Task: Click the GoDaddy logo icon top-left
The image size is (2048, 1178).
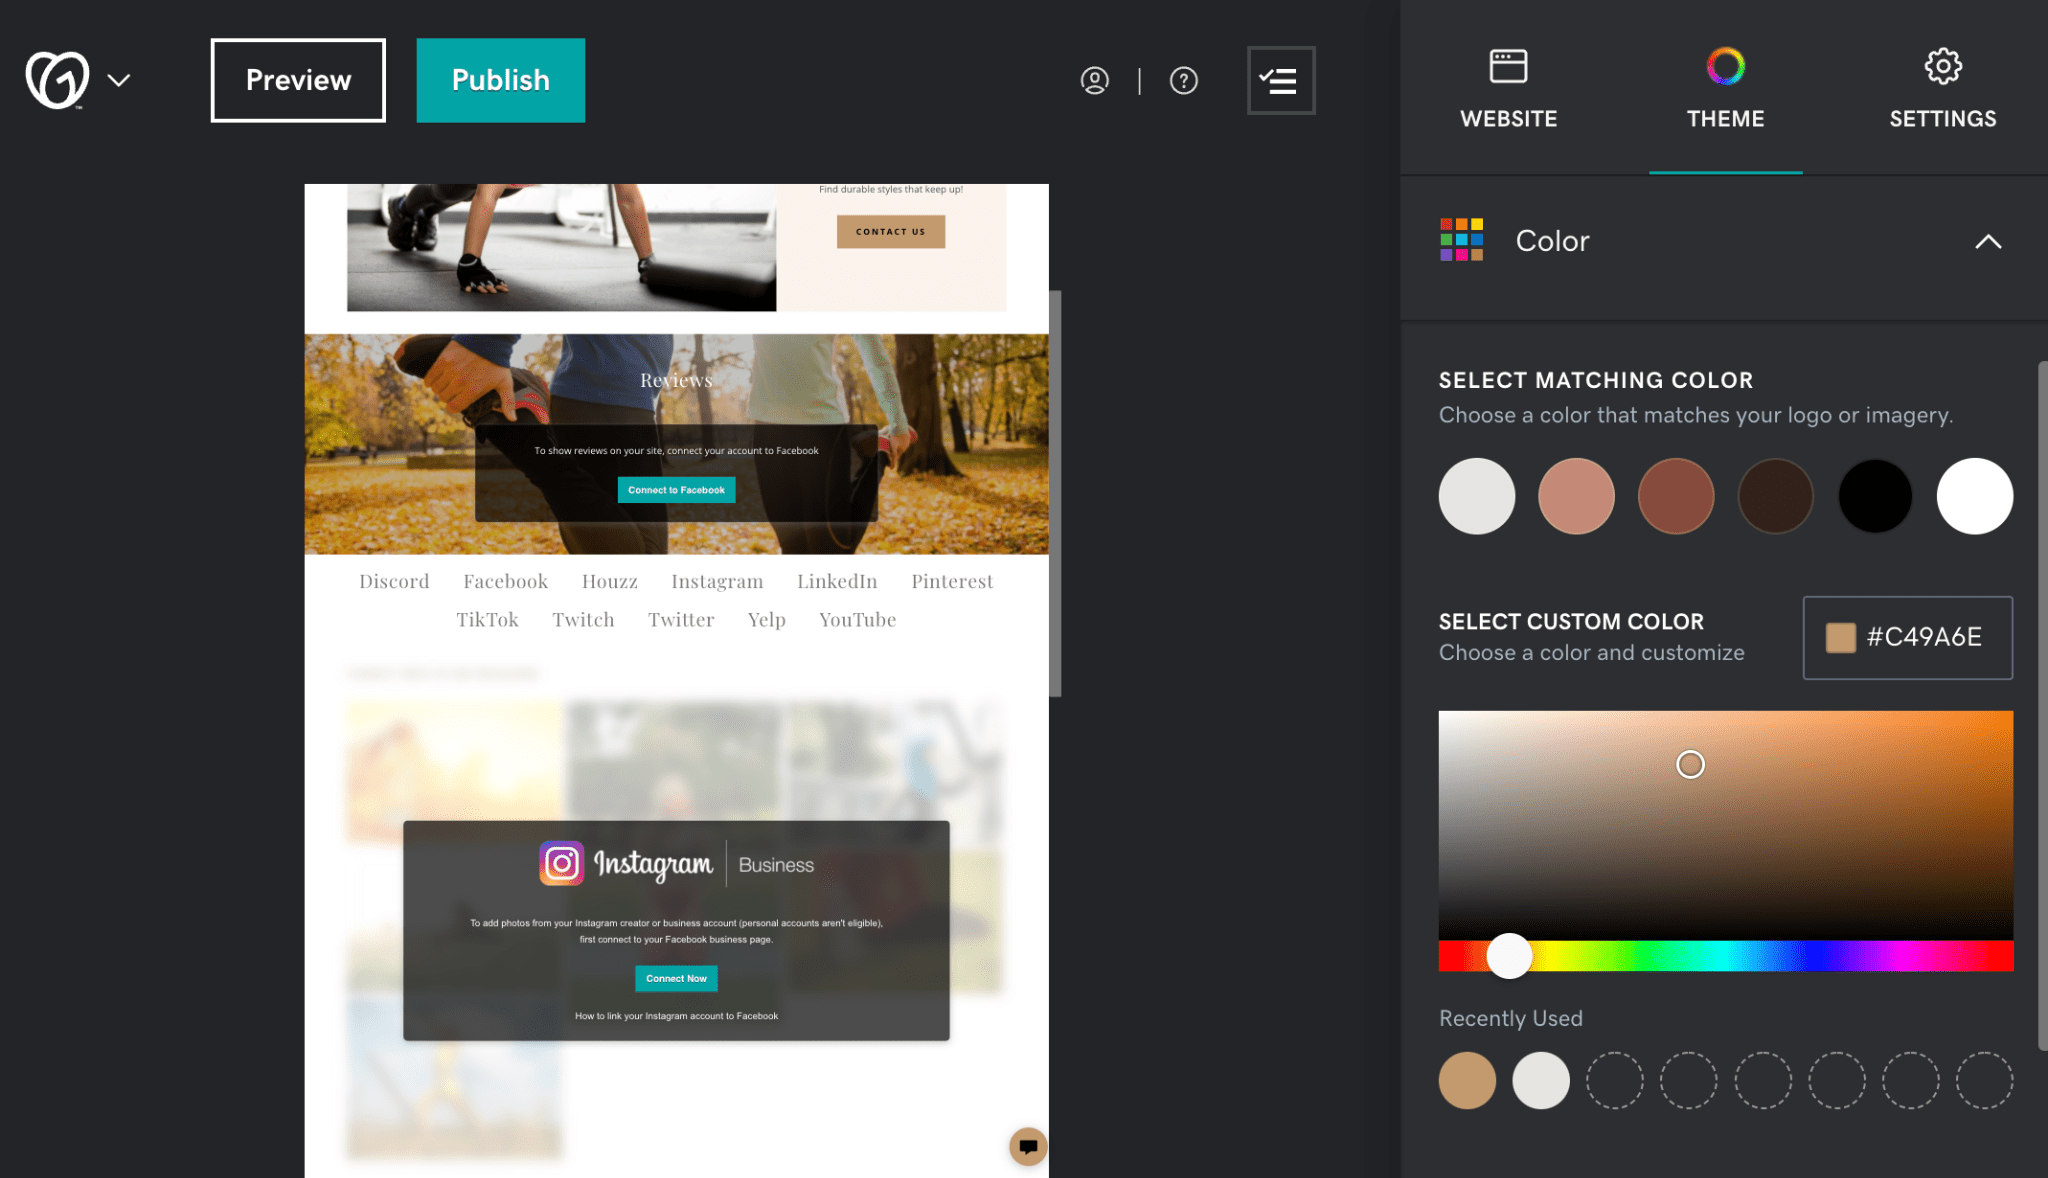Action: click(x=58, y=79)
